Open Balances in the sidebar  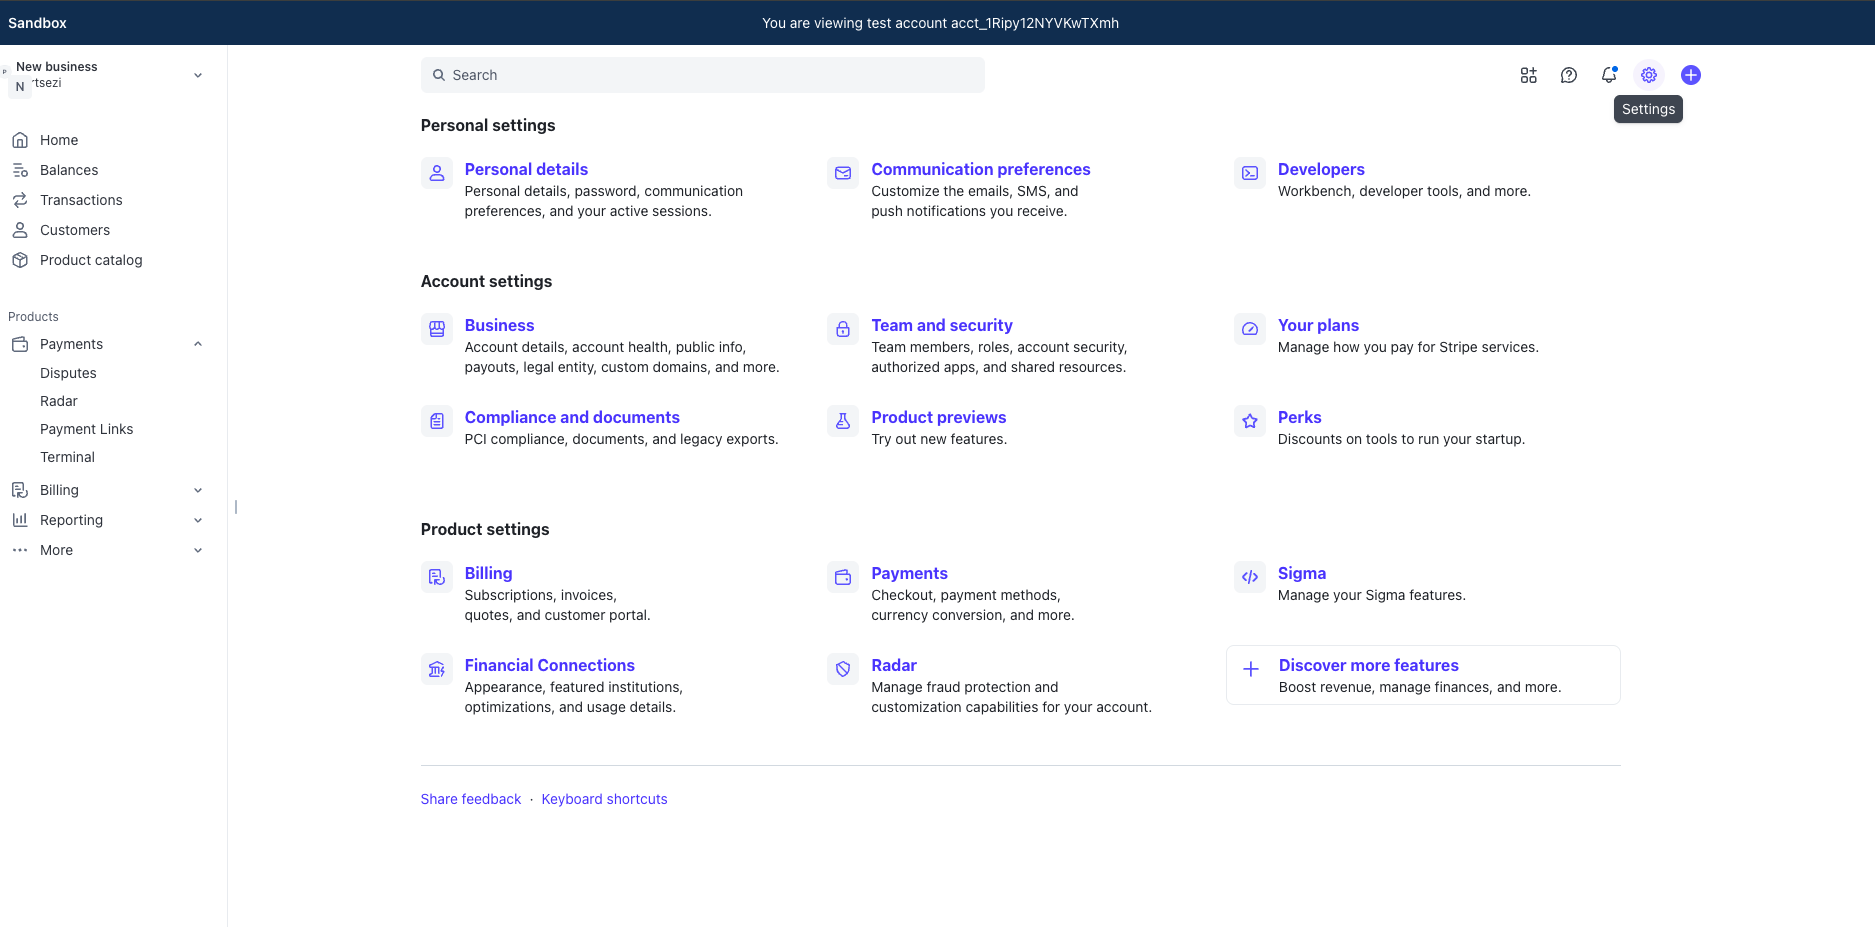coord(69,170)
